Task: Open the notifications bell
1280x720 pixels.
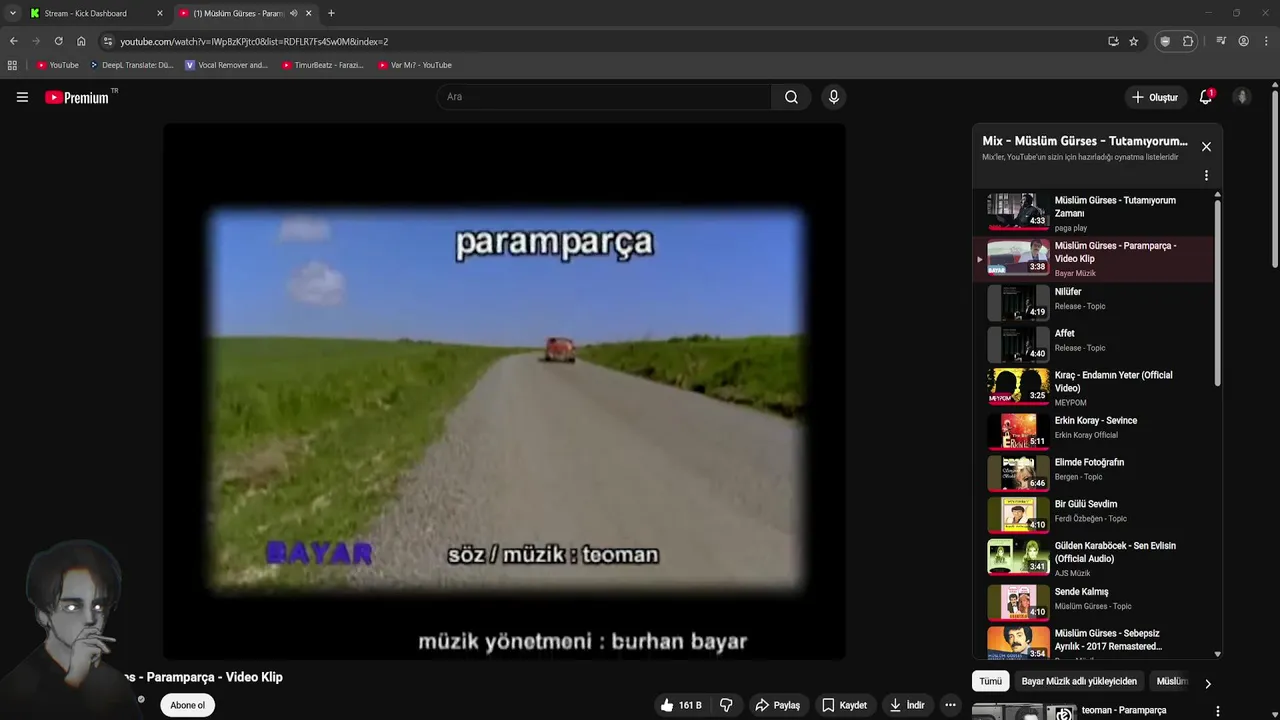Action: click(x=1206, y=97)
